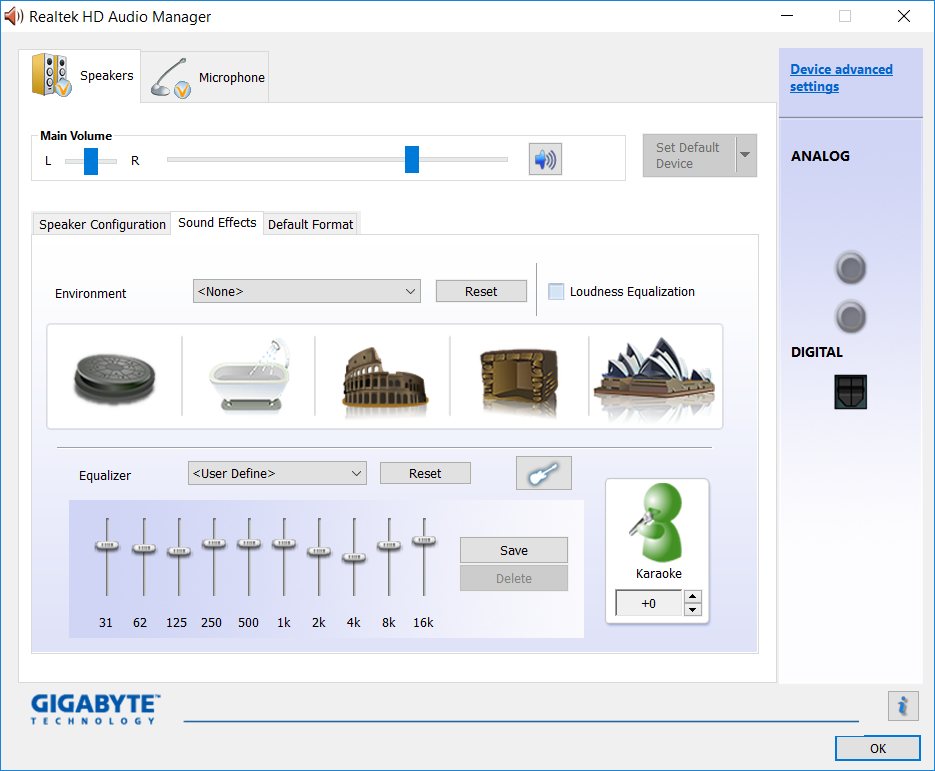The image size is (935, 771).
Task: Open Device advanced settings link
Action: 841,78
